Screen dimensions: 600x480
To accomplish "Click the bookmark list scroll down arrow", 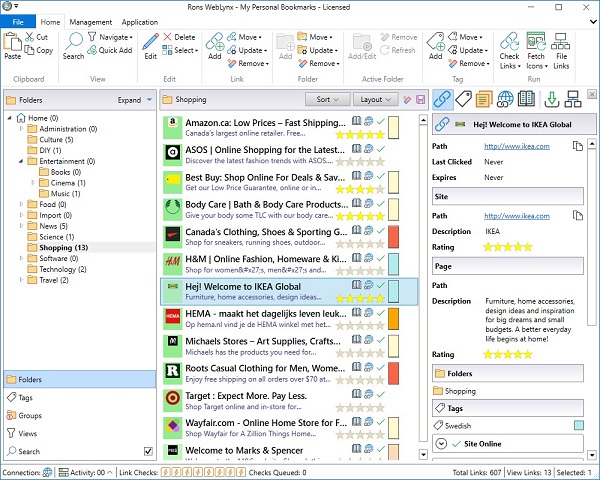I will pos(423,455).
